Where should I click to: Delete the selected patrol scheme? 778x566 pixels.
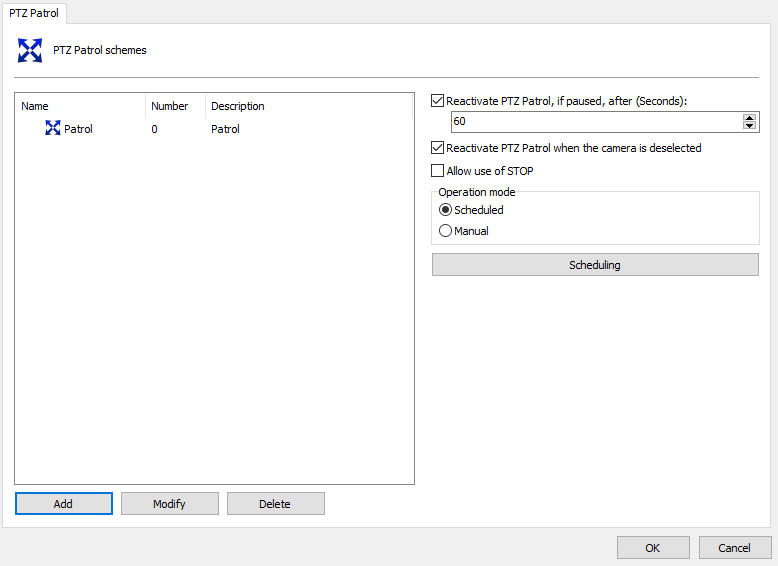(x=275, y=504)
